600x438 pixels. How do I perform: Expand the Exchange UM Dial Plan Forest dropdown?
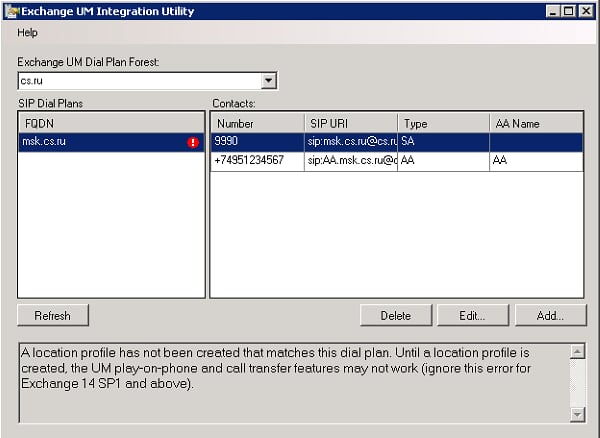click(269, 81)
